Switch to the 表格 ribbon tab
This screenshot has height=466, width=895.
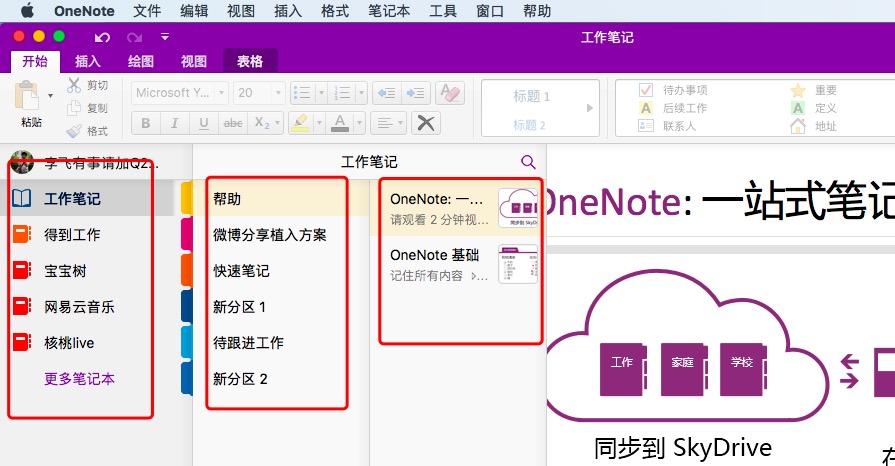250,61
